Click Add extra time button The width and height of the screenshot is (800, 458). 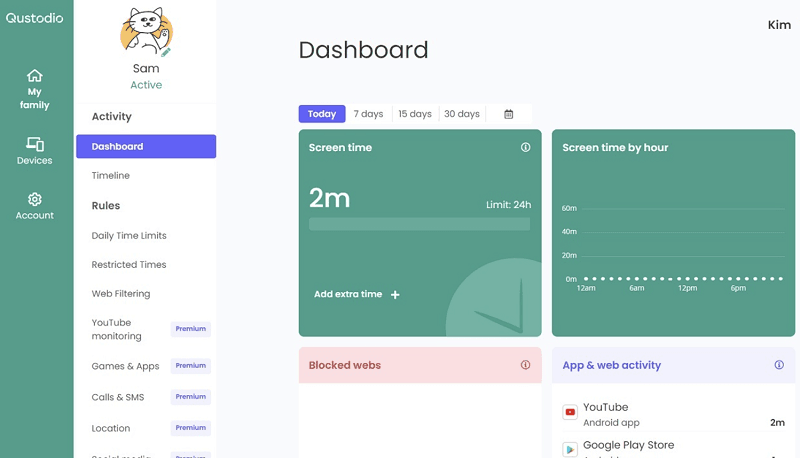point(357,295)
